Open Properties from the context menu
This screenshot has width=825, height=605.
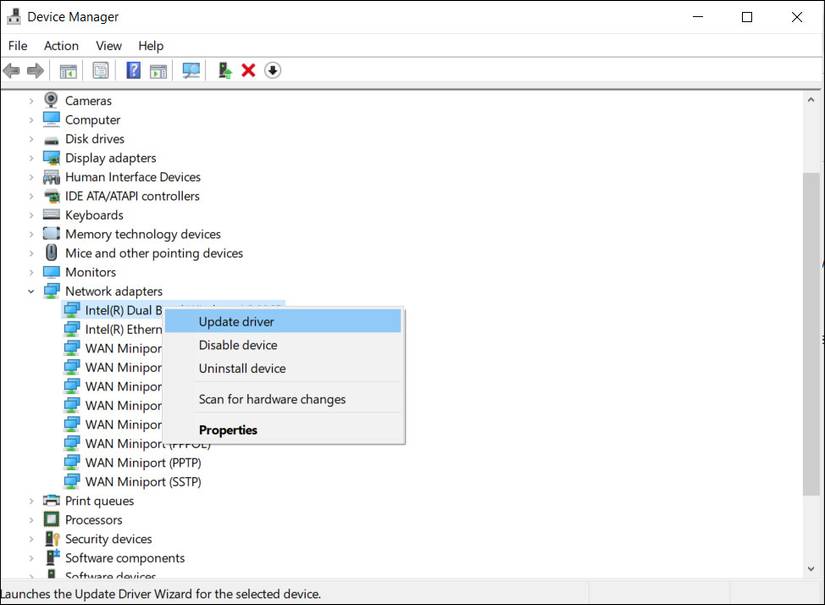coord(284,430)
